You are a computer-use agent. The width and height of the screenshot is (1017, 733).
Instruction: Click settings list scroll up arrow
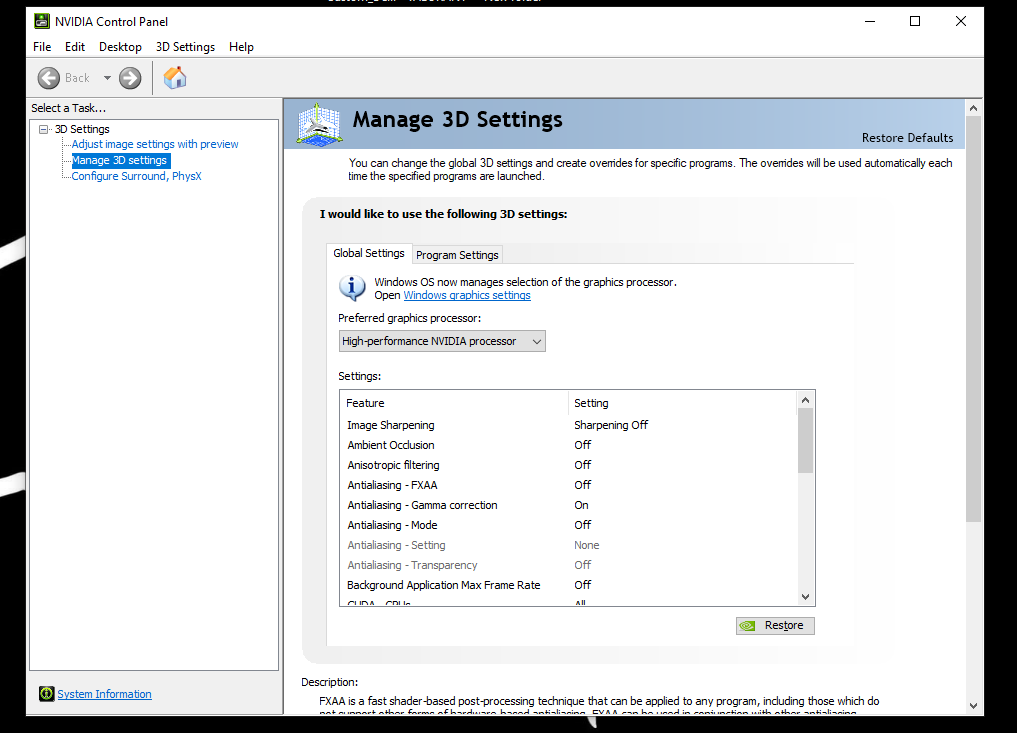click(x=806, y=400)
